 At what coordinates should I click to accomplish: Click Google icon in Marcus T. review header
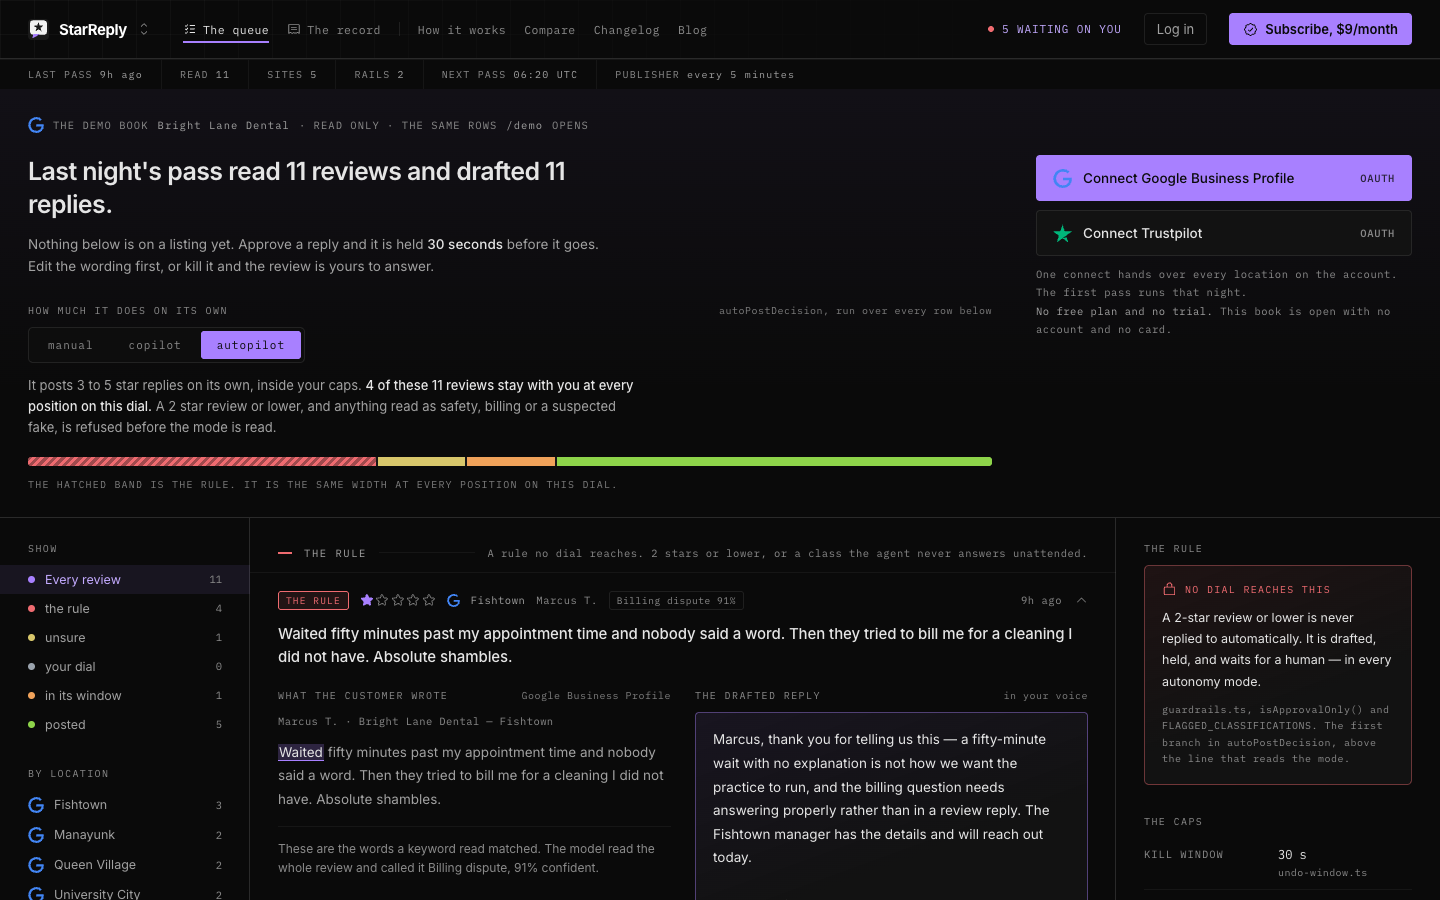(x=454, y=600)
